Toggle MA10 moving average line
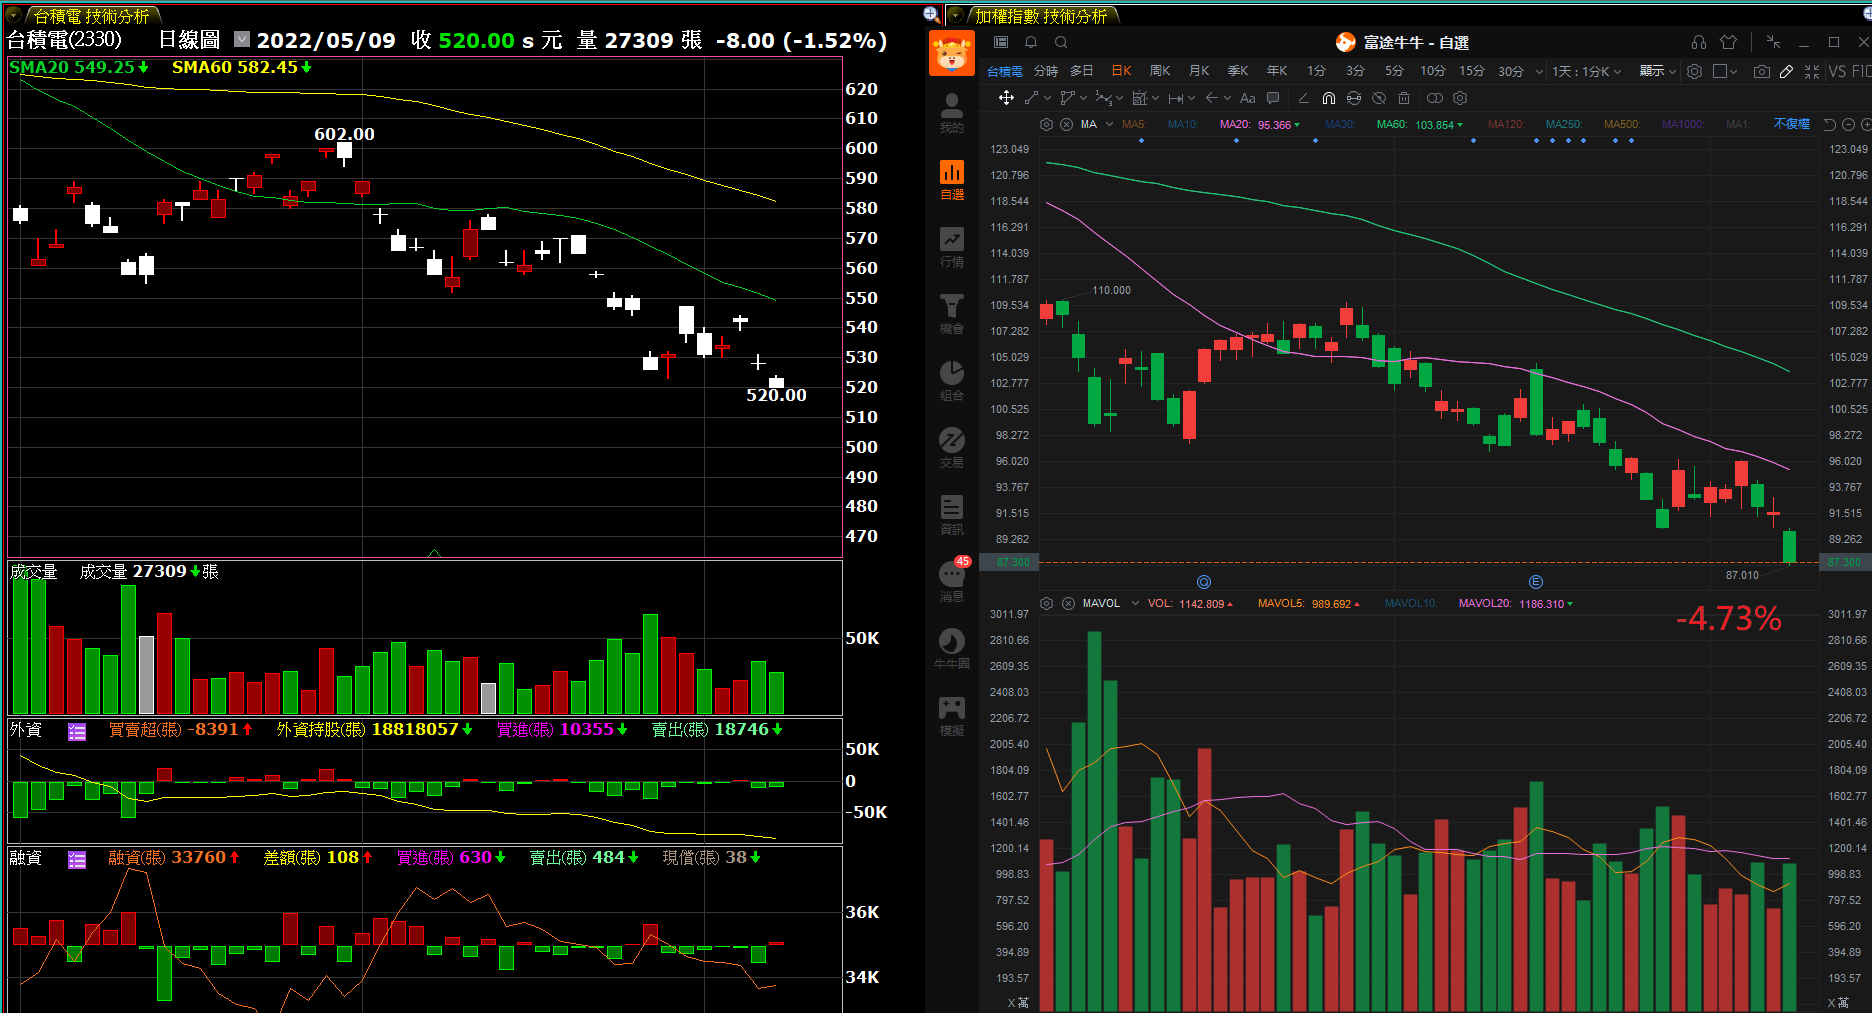The height and width of the screenshot is (1013, 1872). (x=1183, y=124)
